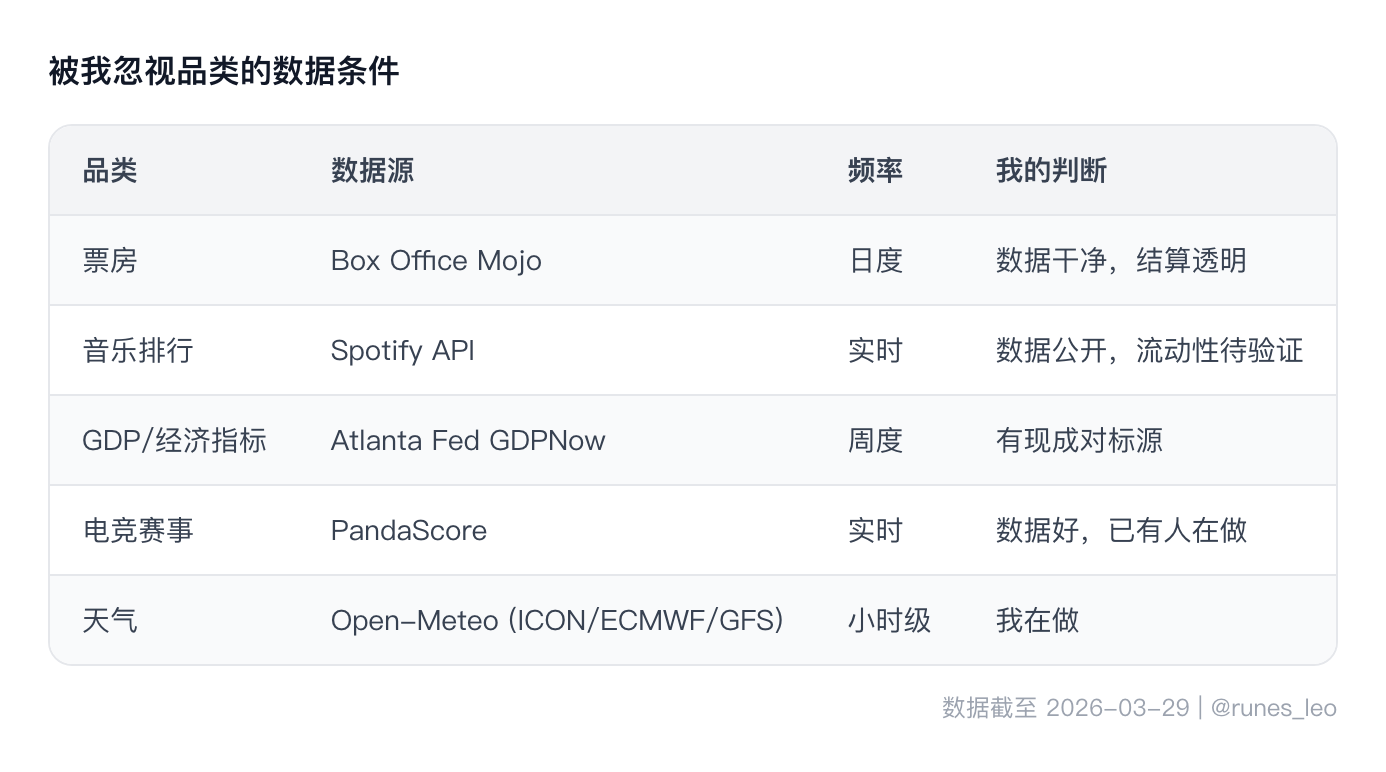The height and width of the screenshot is (772, 1386).
Task: Click 数据公开，流动性待验证 judgment text
Action: (1150, 351)
